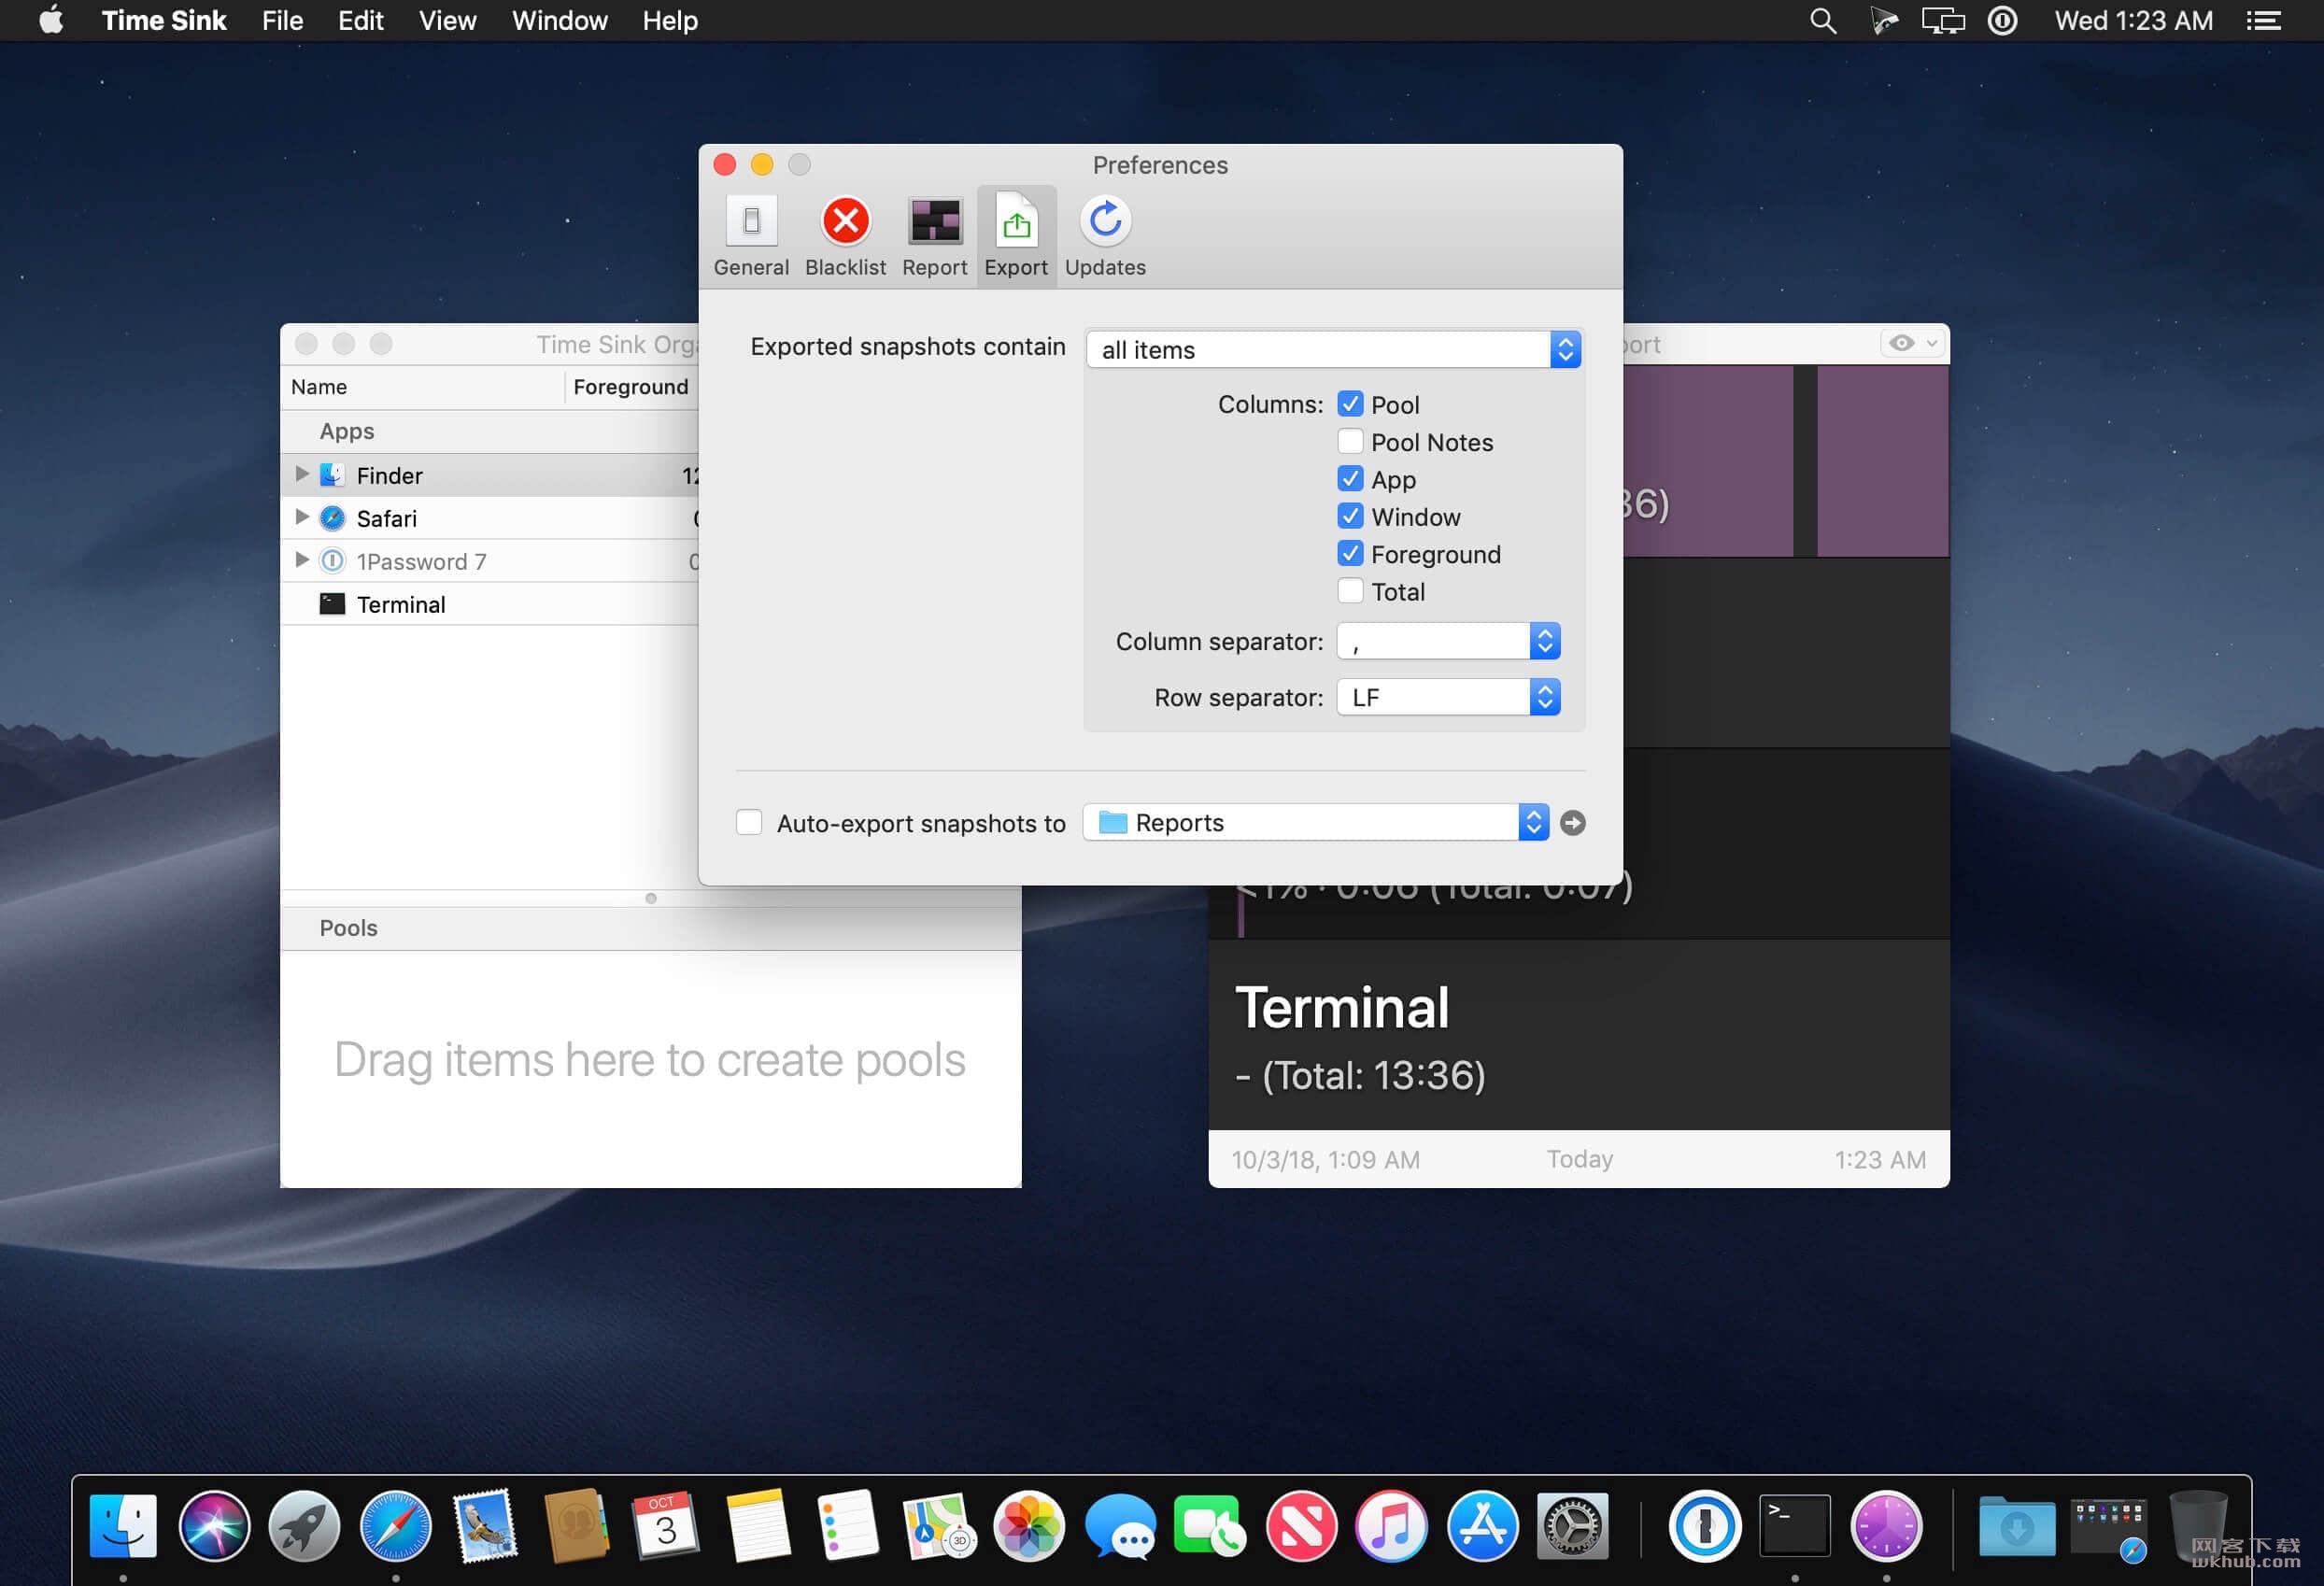Image resolution: width=2324 pixels, height=1586 pixels.
Task: Open the eye view options in Report window
Action: (1913, 343)
